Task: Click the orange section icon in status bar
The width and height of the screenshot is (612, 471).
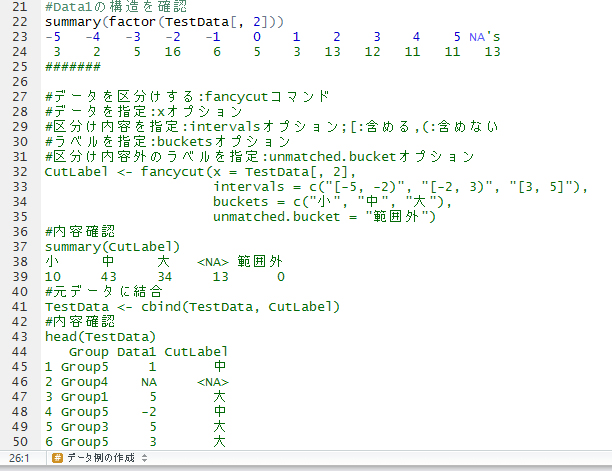Action: pyautogui.click(x=57, y=458)
